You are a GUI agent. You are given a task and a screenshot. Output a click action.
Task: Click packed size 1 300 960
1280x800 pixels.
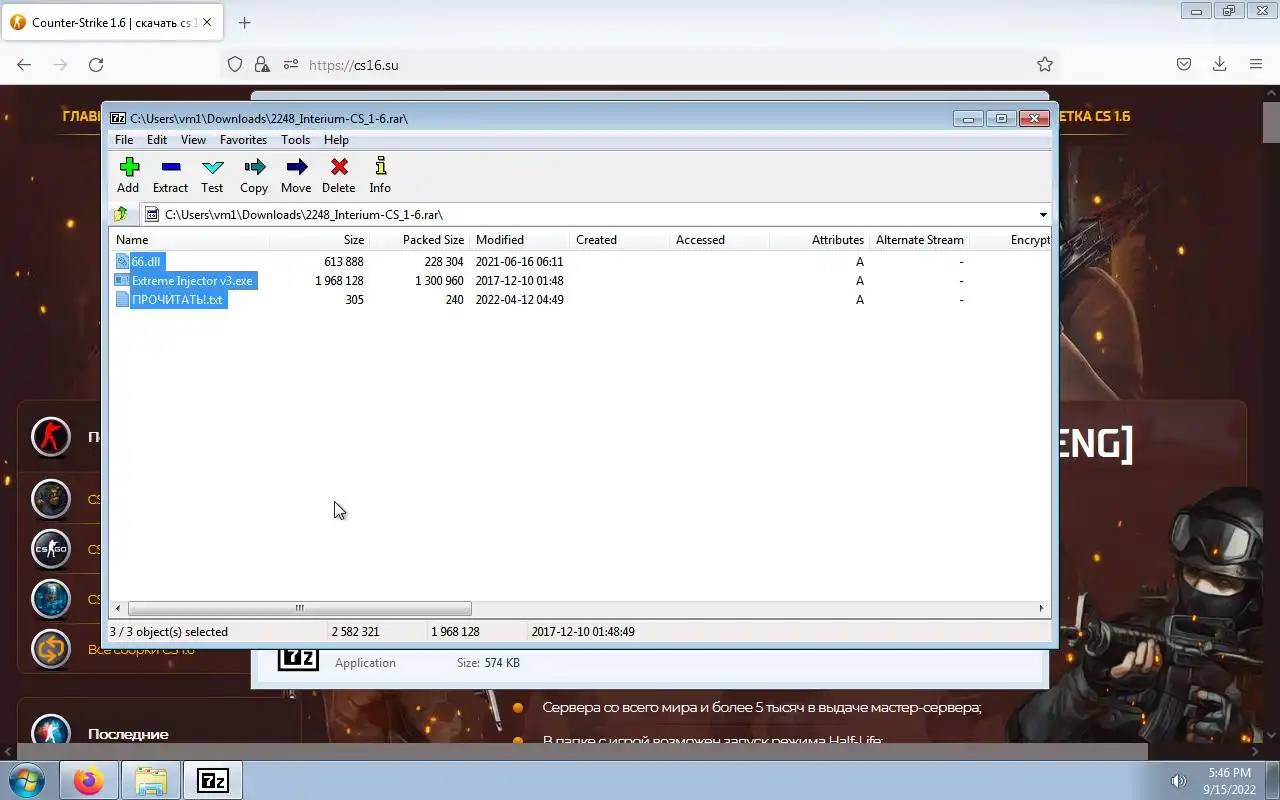439,281
